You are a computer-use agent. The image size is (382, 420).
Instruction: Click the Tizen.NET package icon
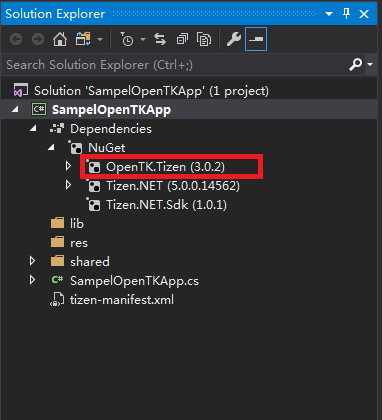(x=94, y=186)
